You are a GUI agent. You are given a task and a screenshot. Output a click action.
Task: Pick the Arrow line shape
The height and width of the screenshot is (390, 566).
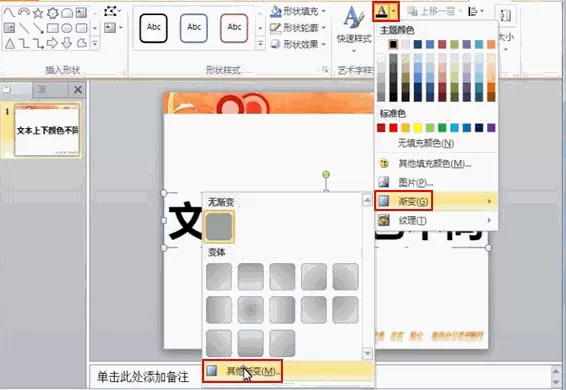(x=38, y=28)
